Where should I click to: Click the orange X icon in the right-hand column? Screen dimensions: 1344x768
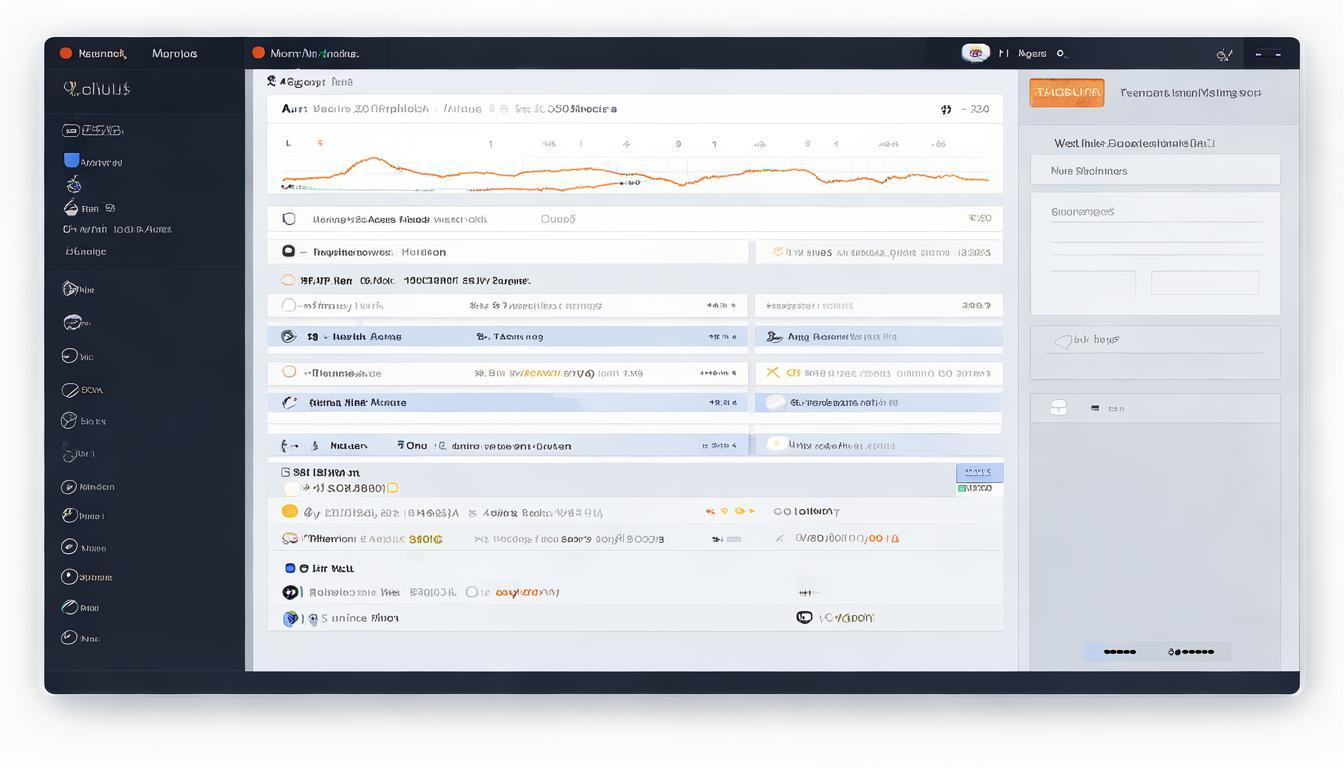tap(772, 372)
